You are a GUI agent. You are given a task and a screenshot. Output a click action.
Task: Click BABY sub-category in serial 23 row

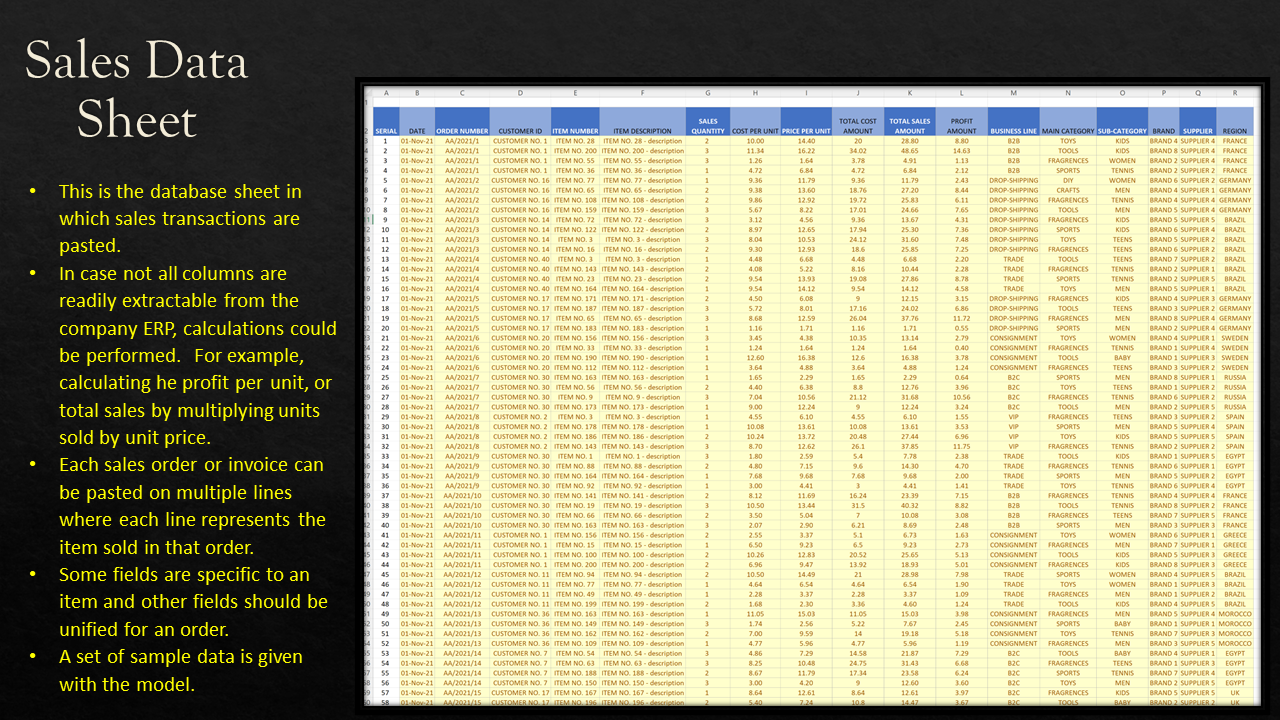[1122, 357]
